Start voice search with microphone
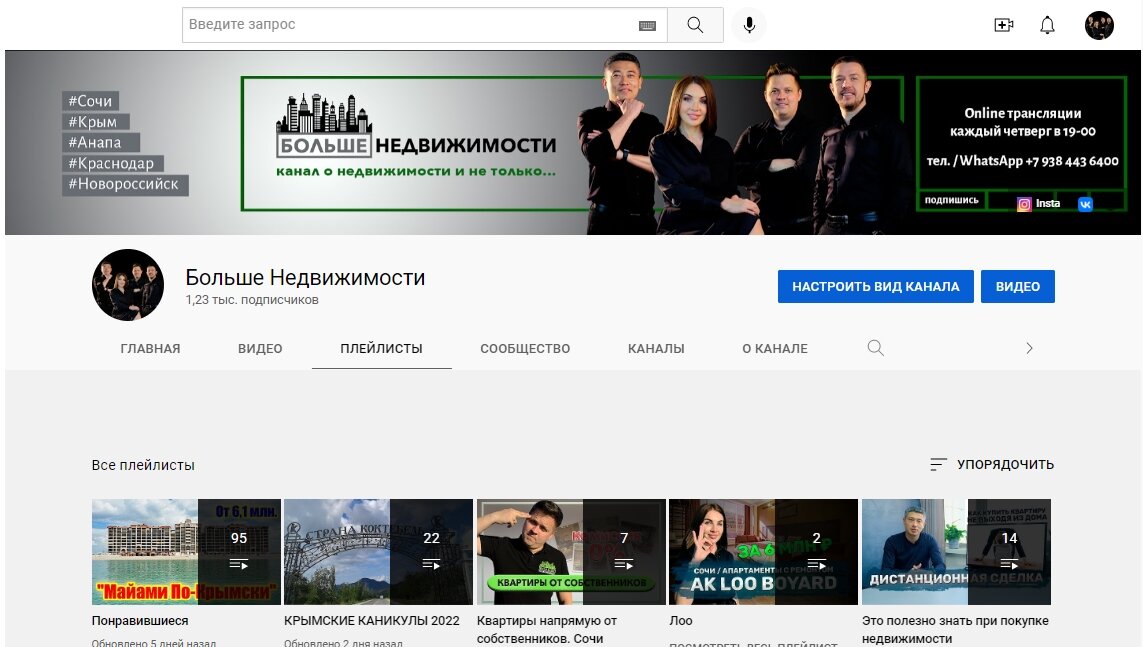 pos(749,26)
